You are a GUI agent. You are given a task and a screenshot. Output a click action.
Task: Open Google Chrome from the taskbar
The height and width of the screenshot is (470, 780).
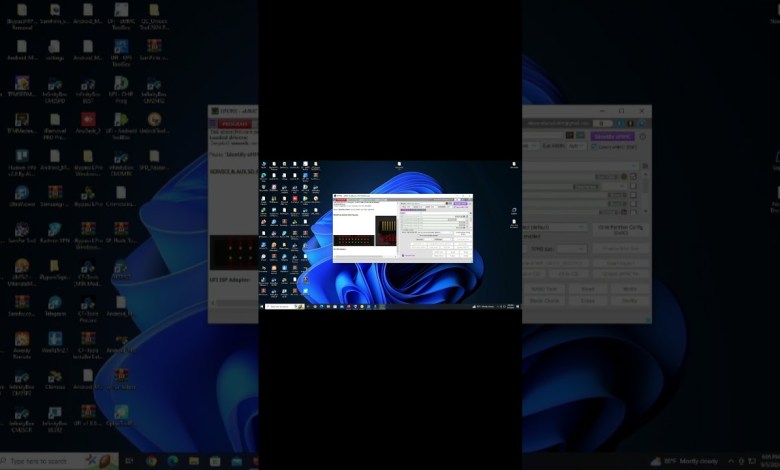[x=151, y=461]
